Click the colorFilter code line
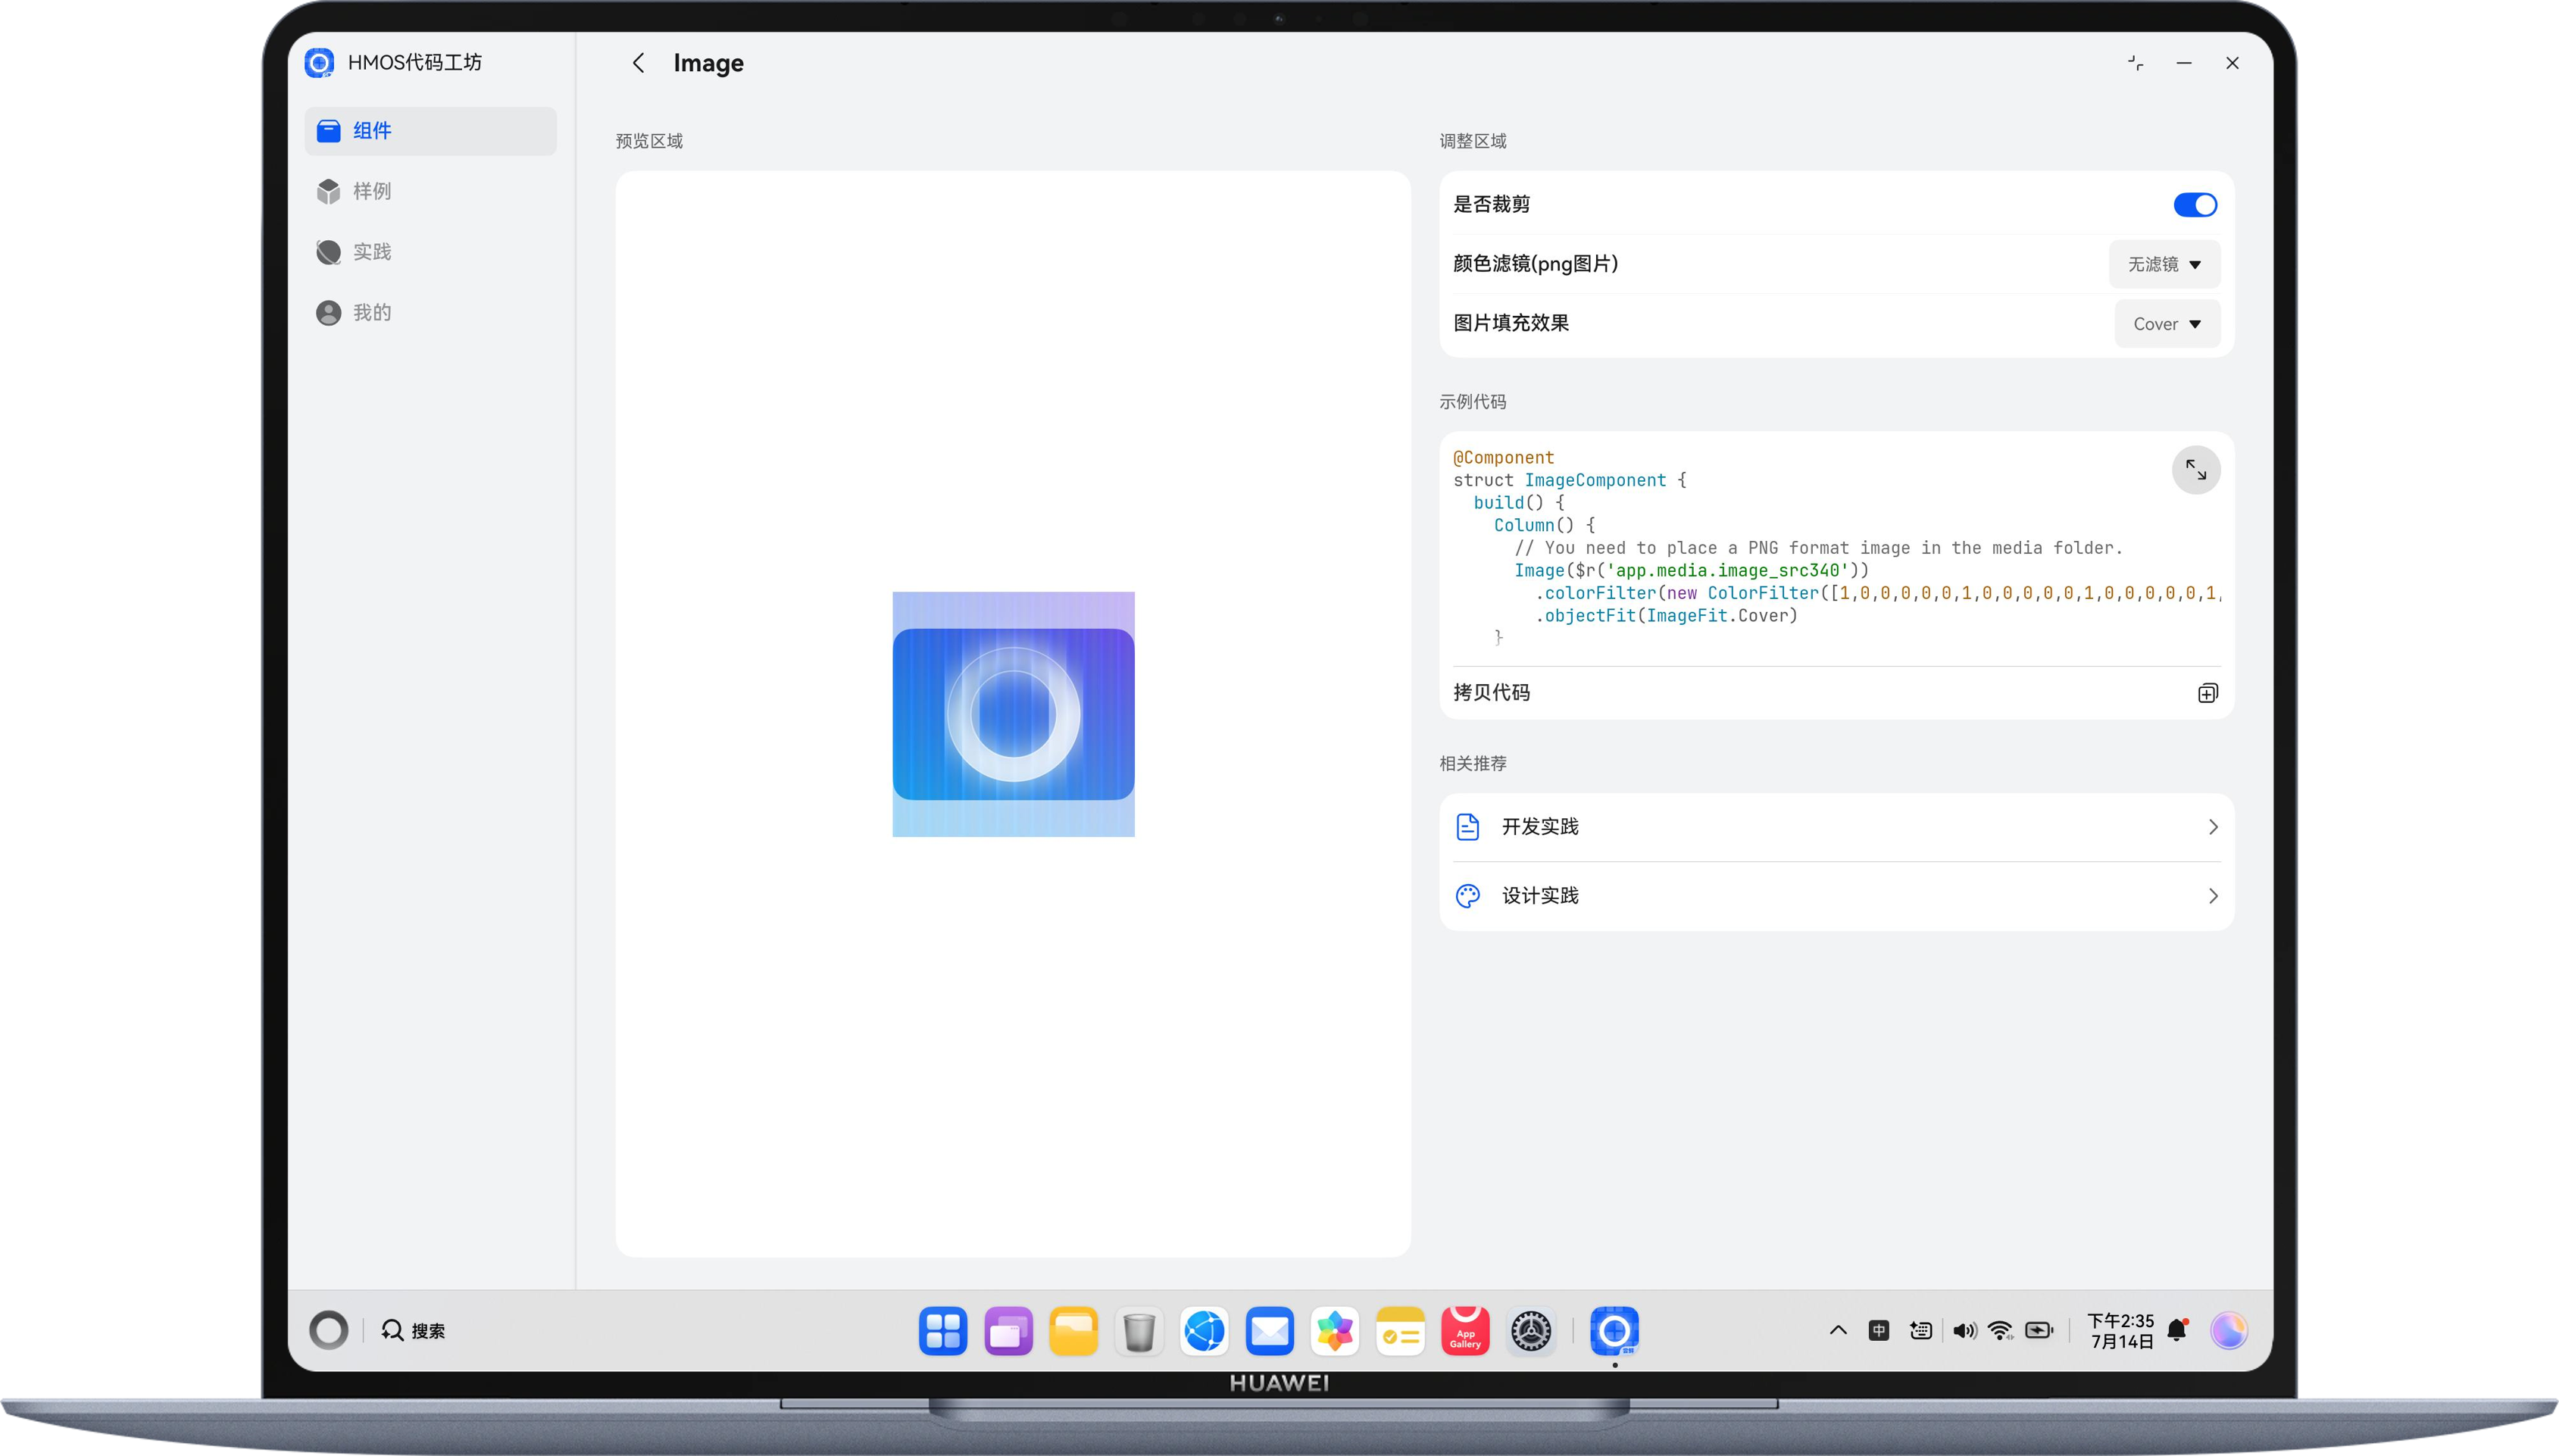This screenshot has width=2559, height=1456. click(x=1877, y=593)
